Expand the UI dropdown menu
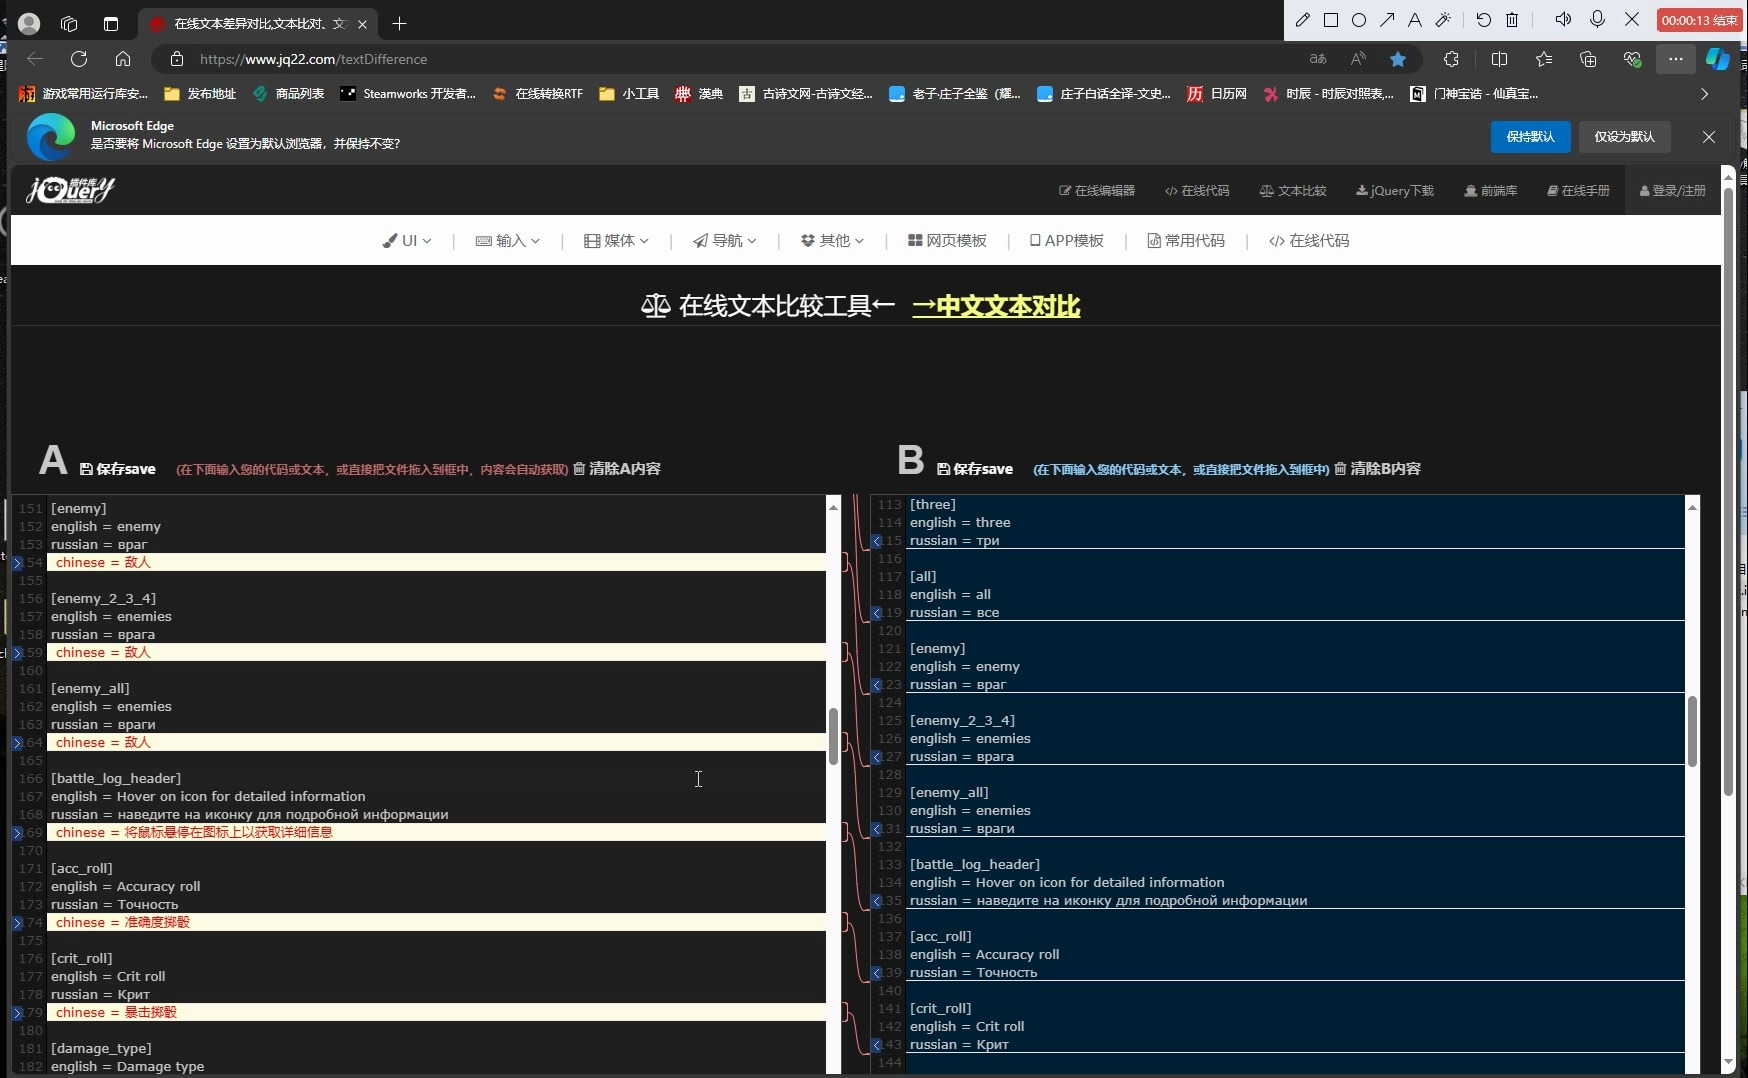Screen dimensions: 1748x1078 click(407, 241)
